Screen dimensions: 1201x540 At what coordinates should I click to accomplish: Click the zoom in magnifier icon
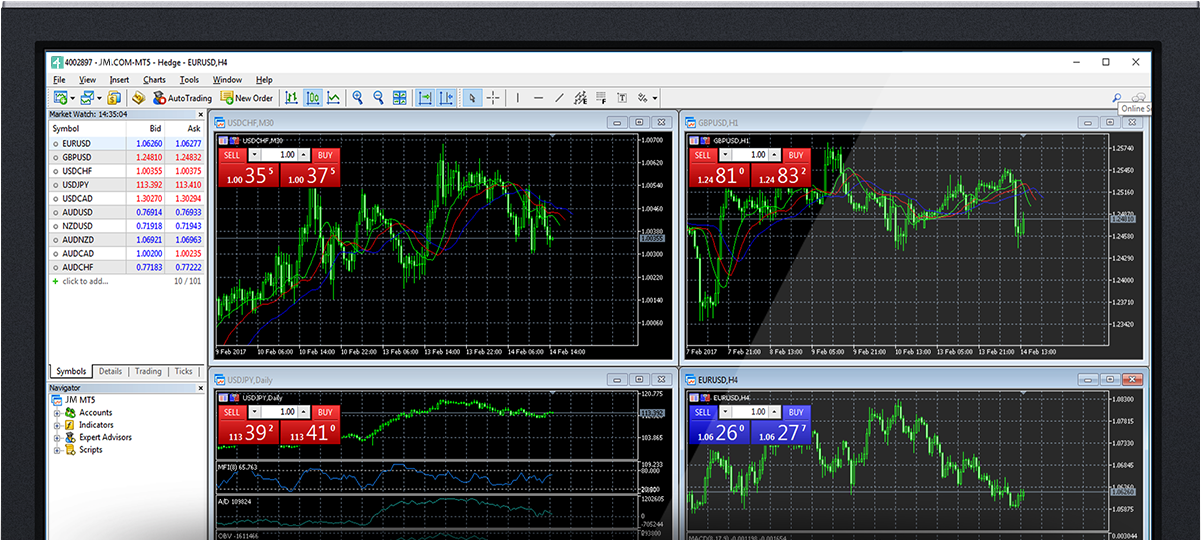(357, 98)
